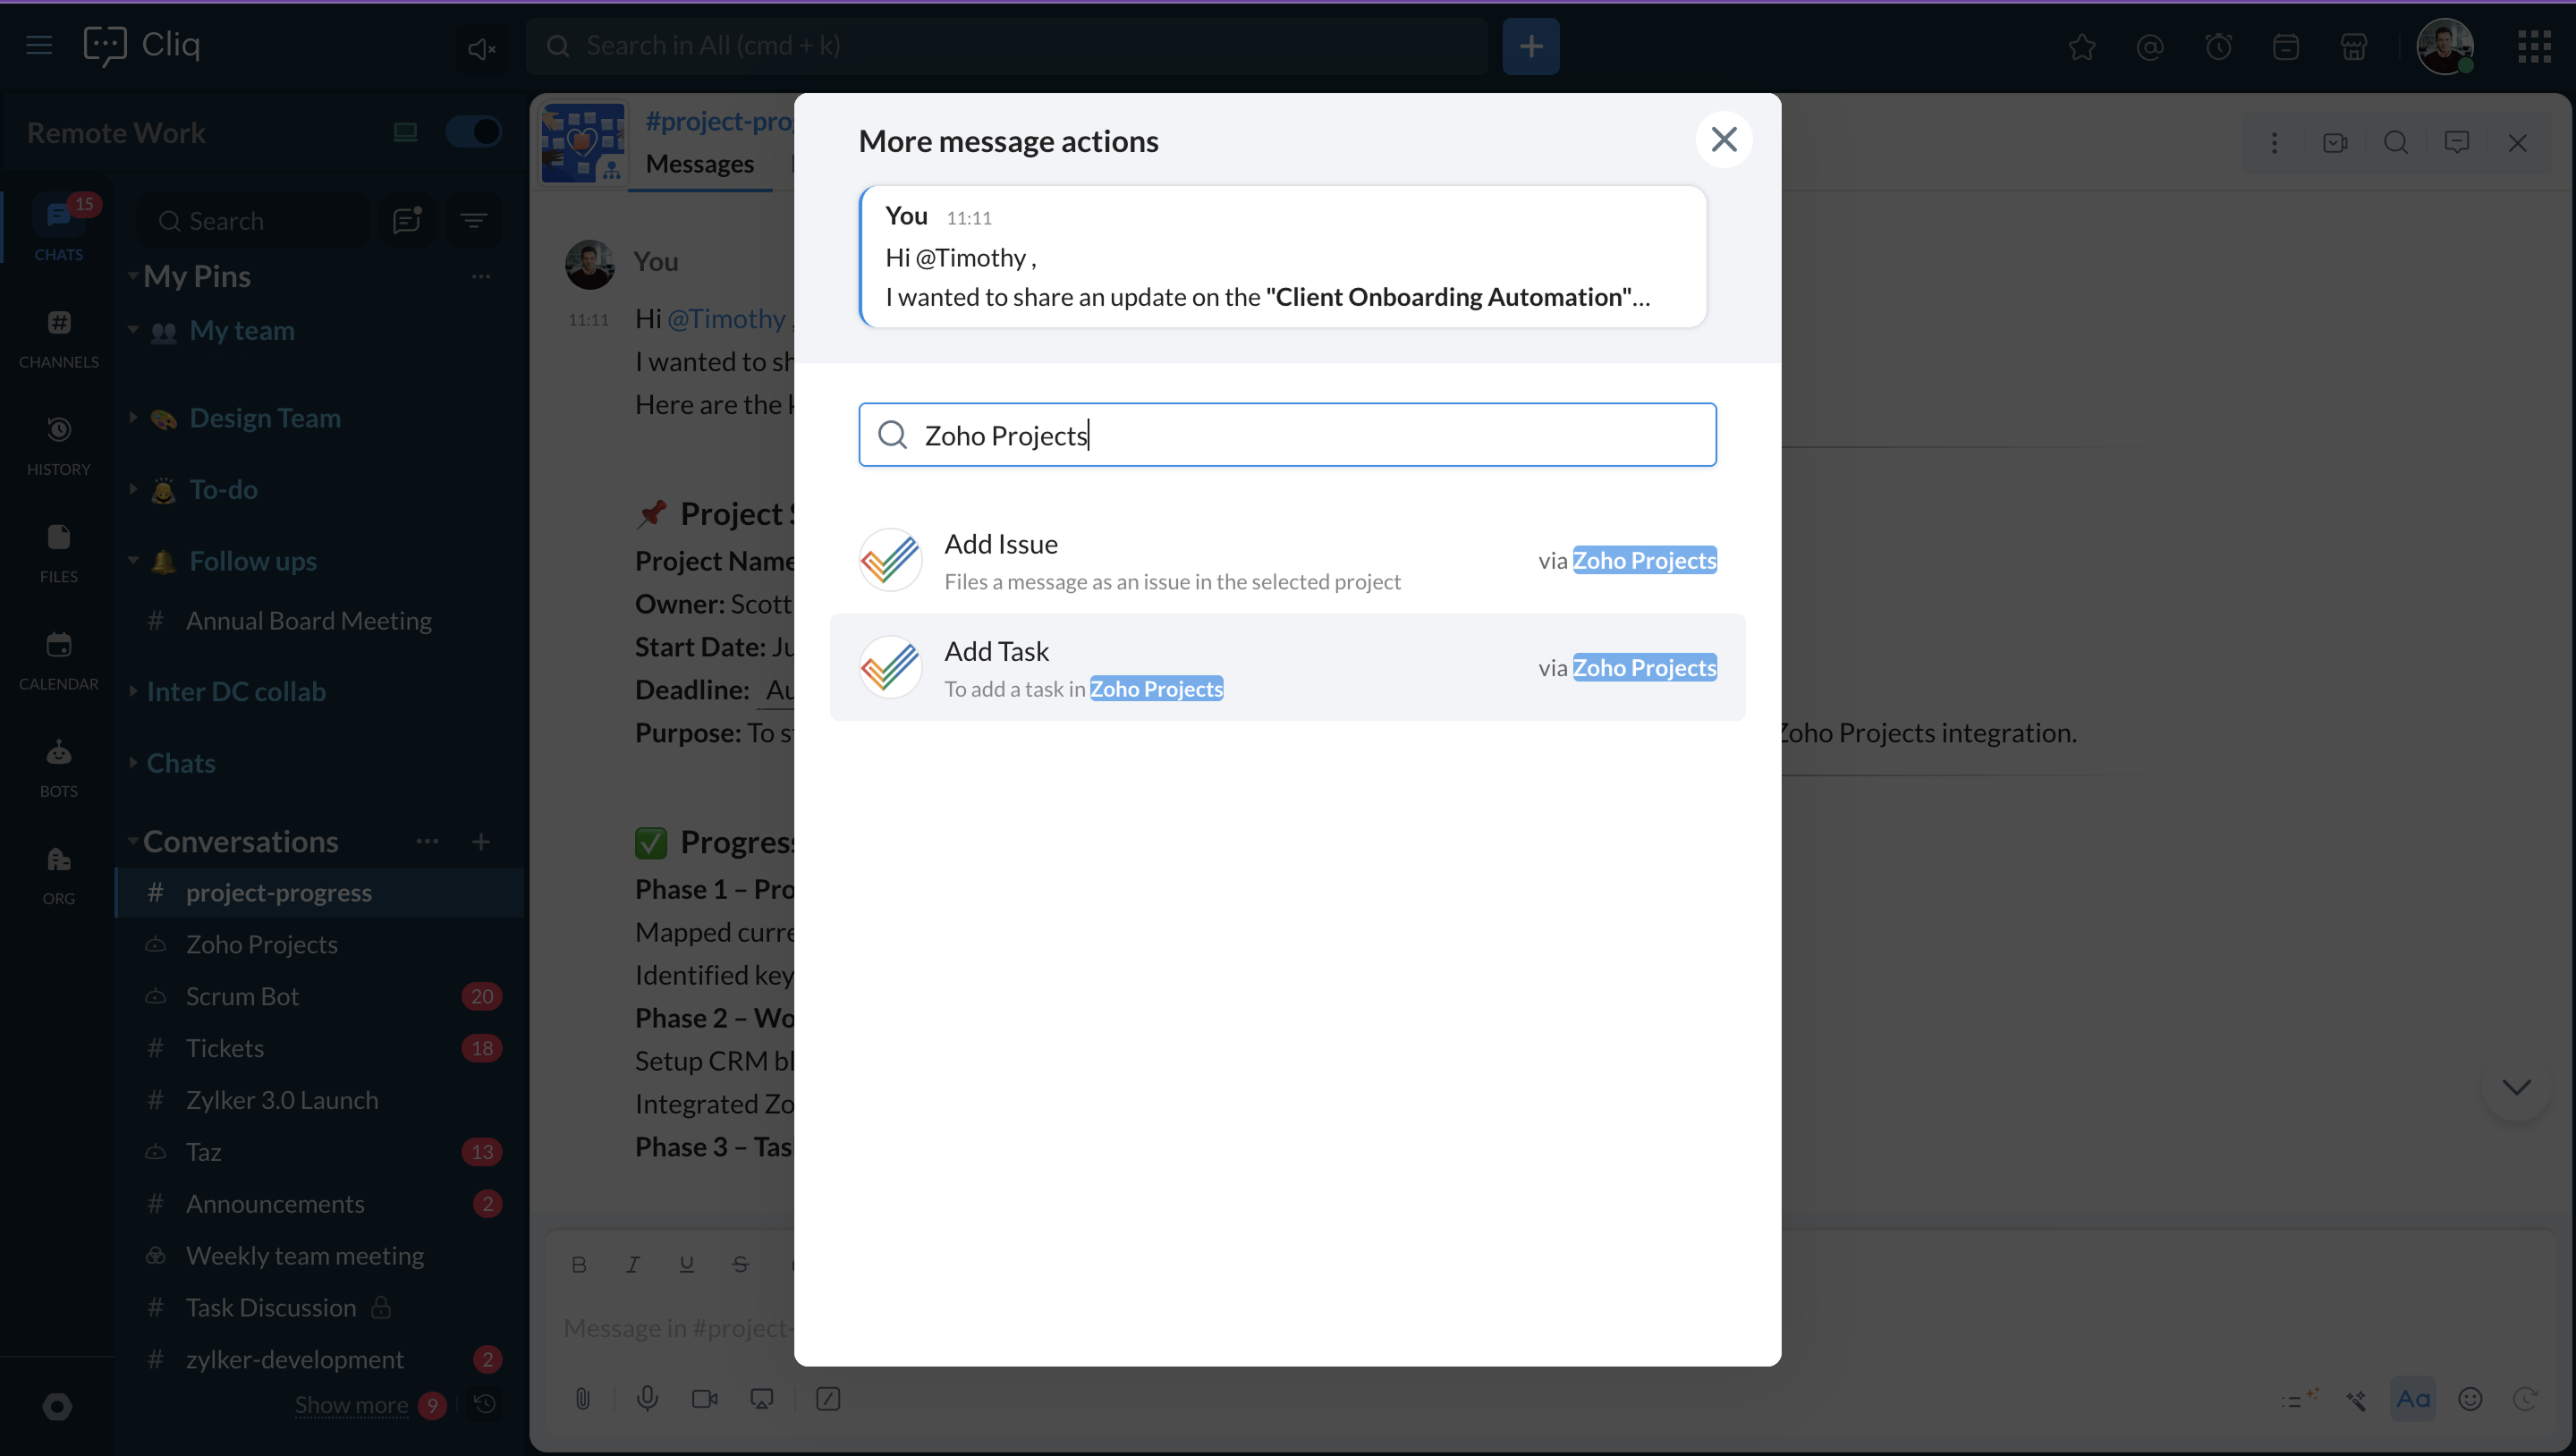Open Calendar in left rail
The width and height of the screenshot is (2576, 1456).
pyautogui.click(x=58, y=660)
